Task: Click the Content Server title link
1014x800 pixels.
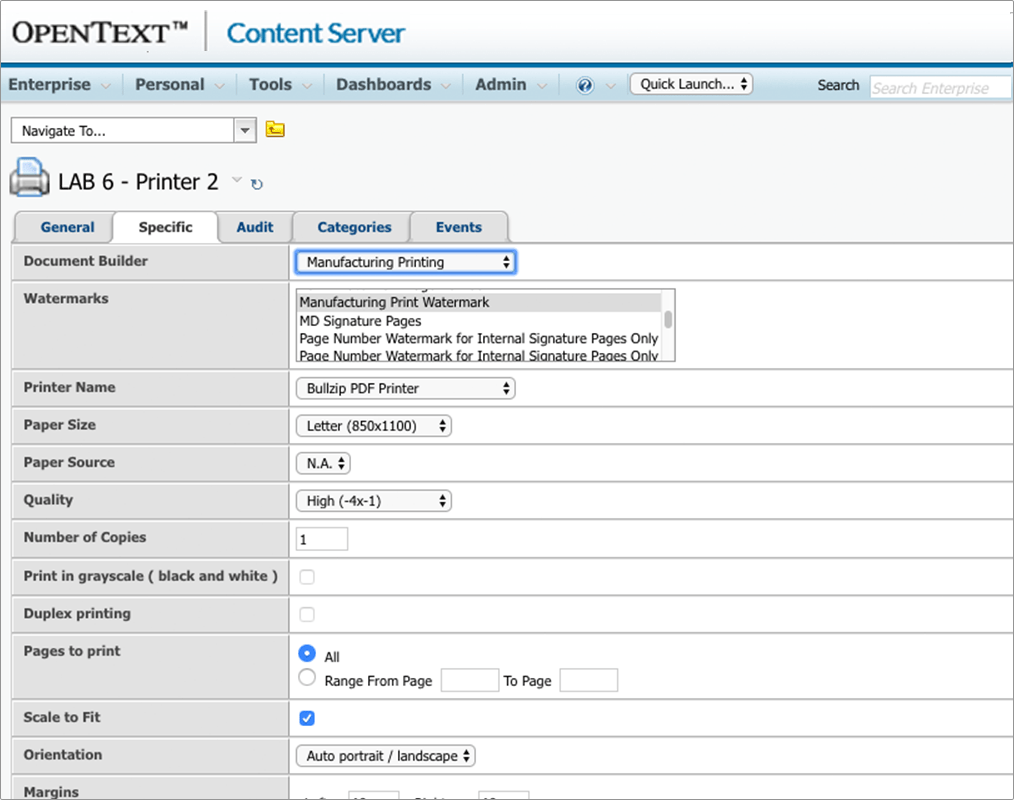Action: click(316, 34)
